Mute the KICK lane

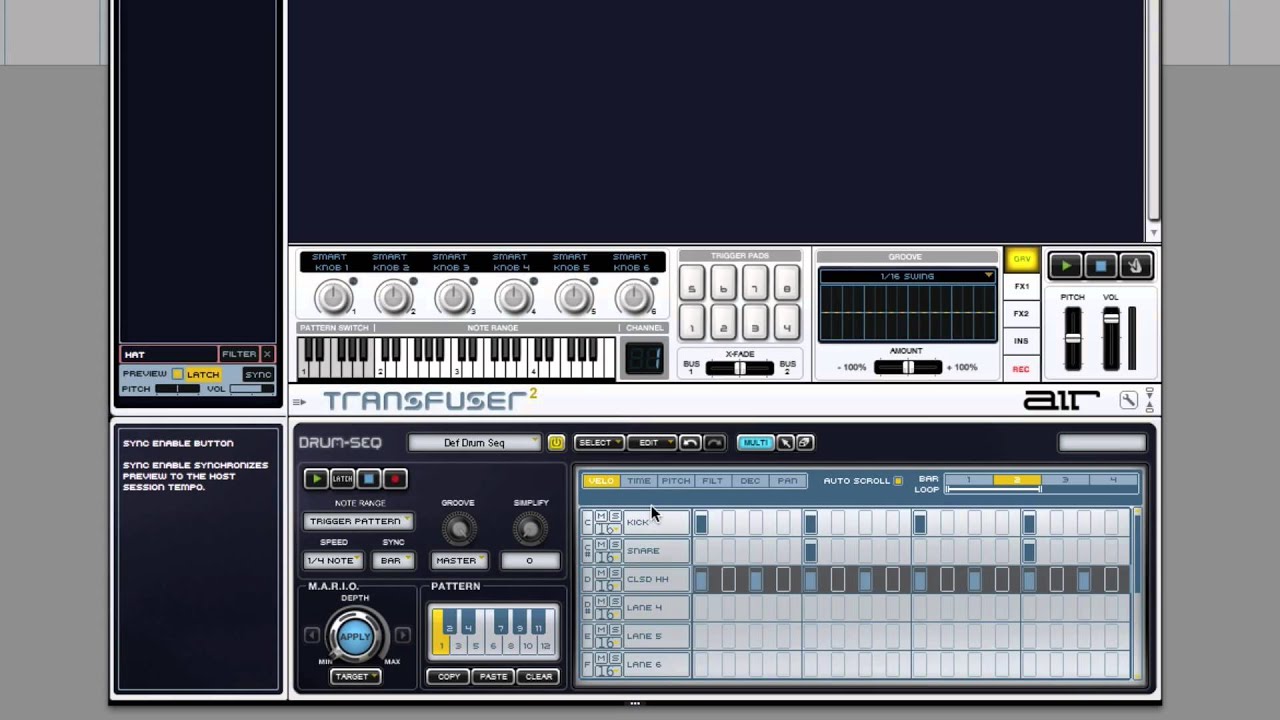pos(601,516)
